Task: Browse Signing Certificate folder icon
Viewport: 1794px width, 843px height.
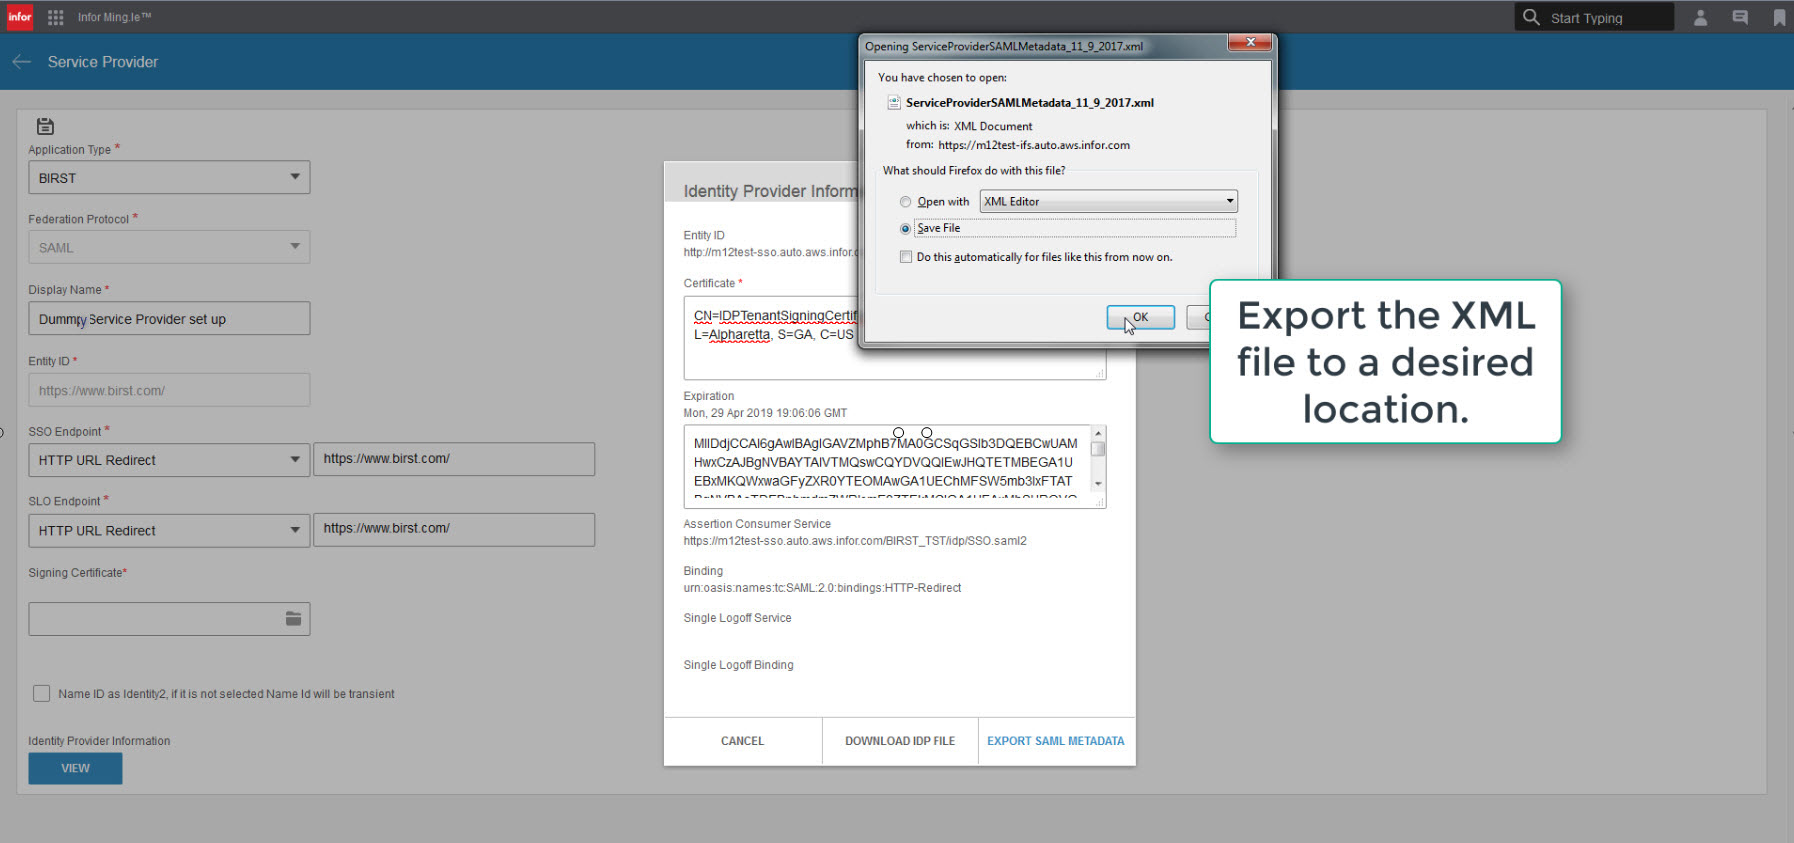Action: point(293,619)
